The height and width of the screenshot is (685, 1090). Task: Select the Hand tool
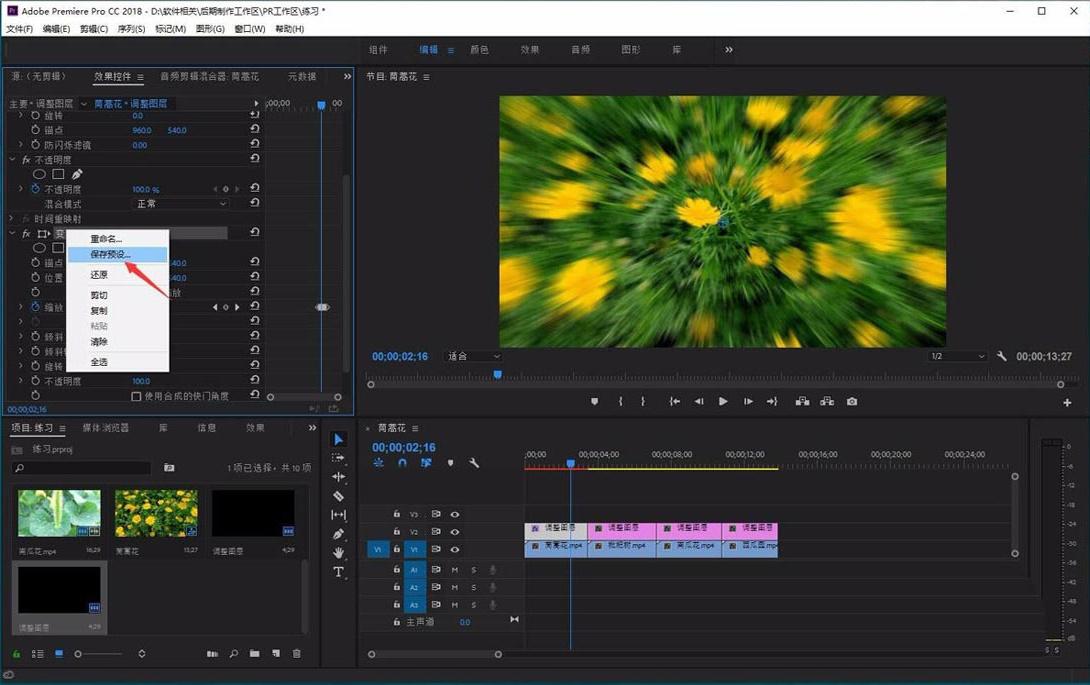point(338,553)
